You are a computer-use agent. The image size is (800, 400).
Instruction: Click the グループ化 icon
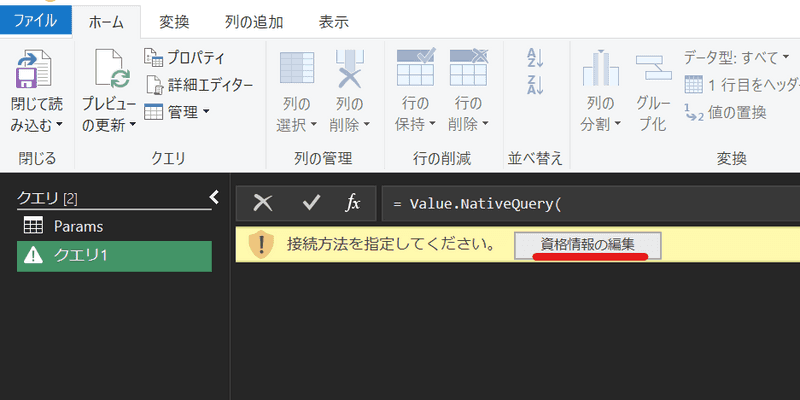653,72
